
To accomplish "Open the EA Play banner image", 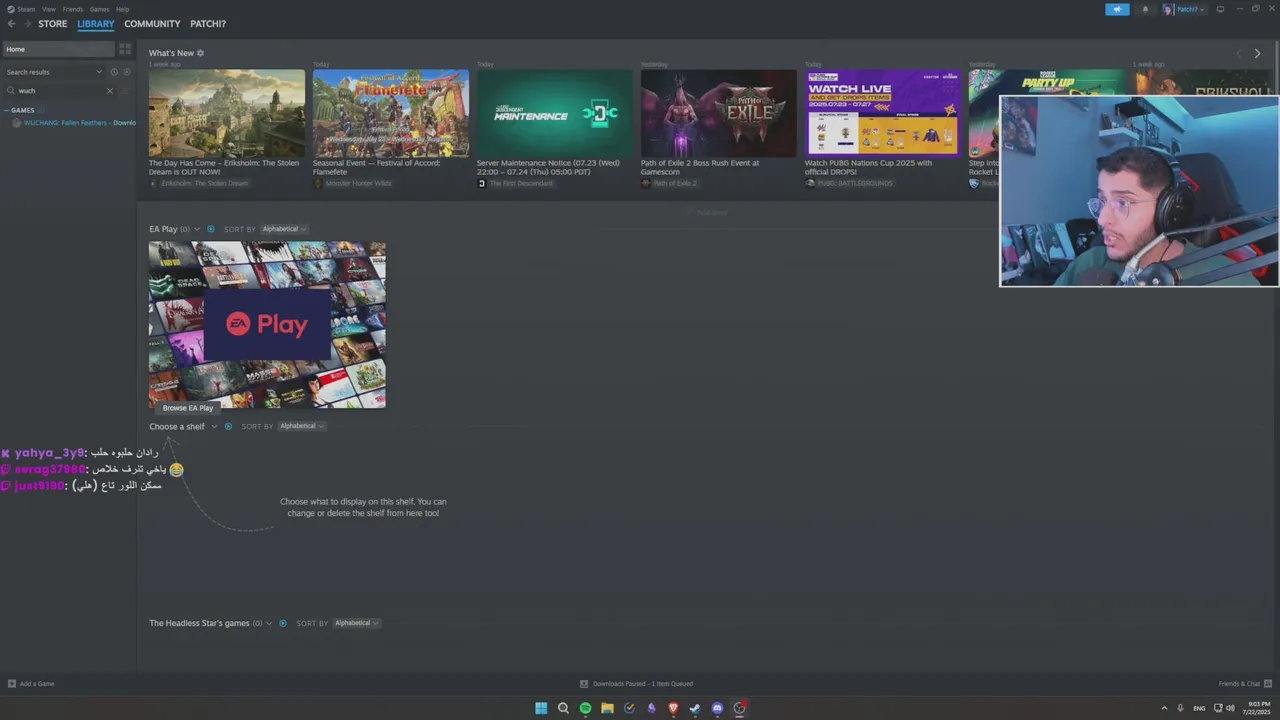I will tap(267, 325).
